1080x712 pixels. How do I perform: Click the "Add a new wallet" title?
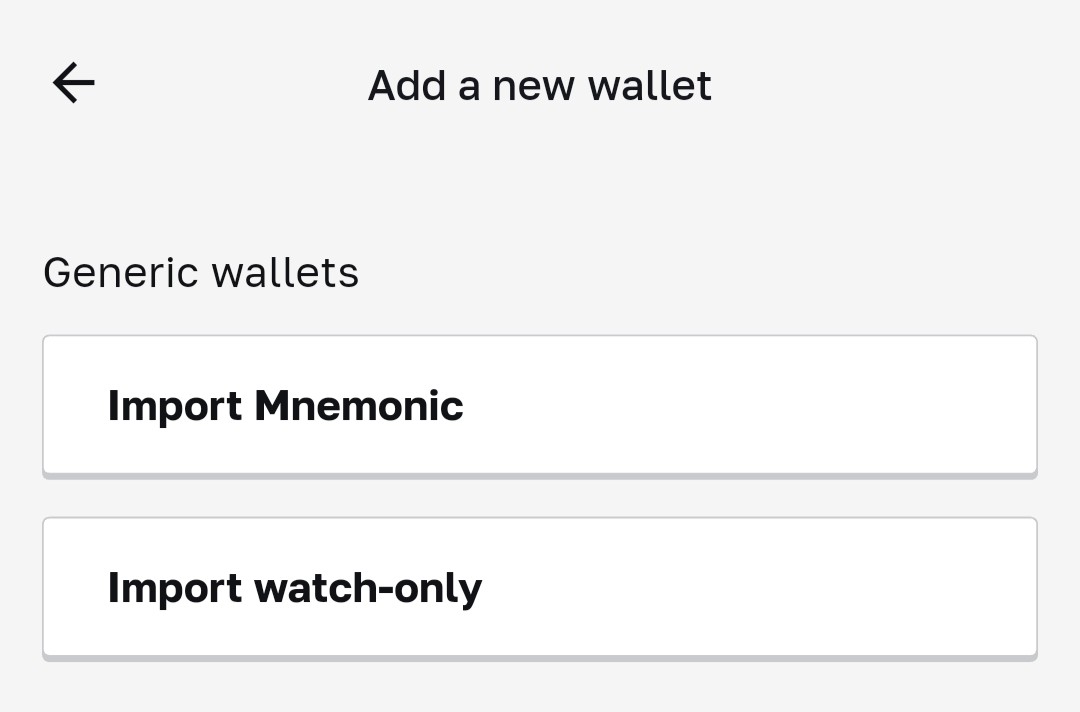539,85
